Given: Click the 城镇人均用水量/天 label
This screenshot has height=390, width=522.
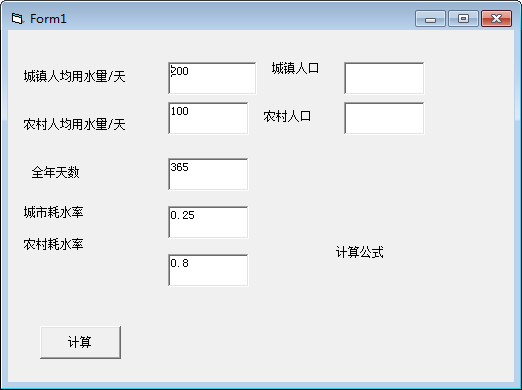Looking at the screenshot, I should (x=75, y=76).
